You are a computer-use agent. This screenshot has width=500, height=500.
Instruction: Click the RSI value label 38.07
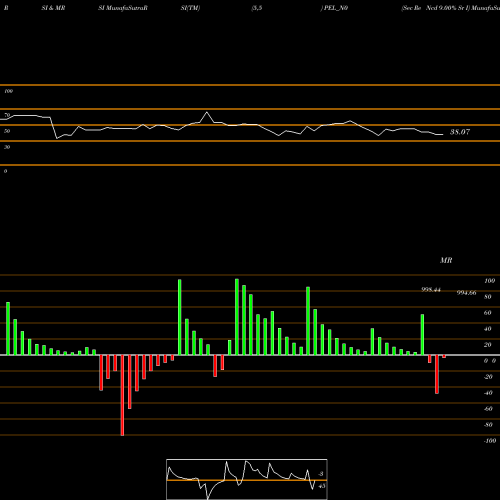coord(460,132)
